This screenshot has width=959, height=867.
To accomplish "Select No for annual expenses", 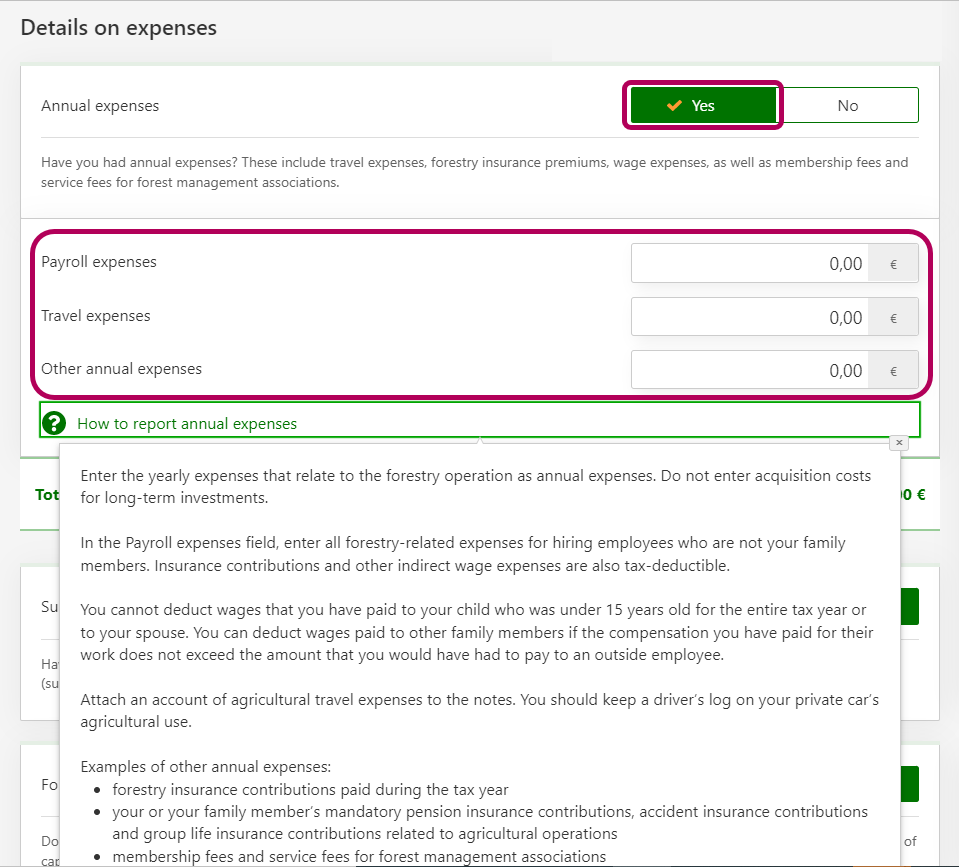I will tap(848, 105).
